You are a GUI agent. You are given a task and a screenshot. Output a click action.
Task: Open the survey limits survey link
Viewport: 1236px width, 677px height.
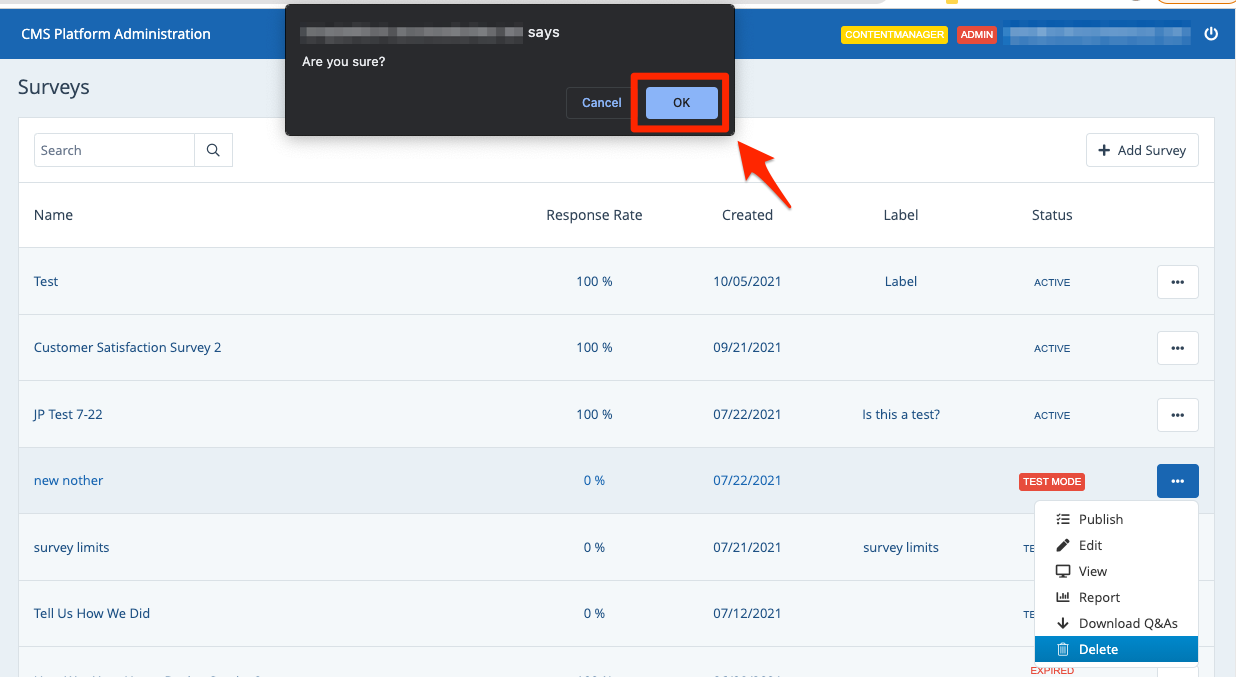tap(71, 547)
